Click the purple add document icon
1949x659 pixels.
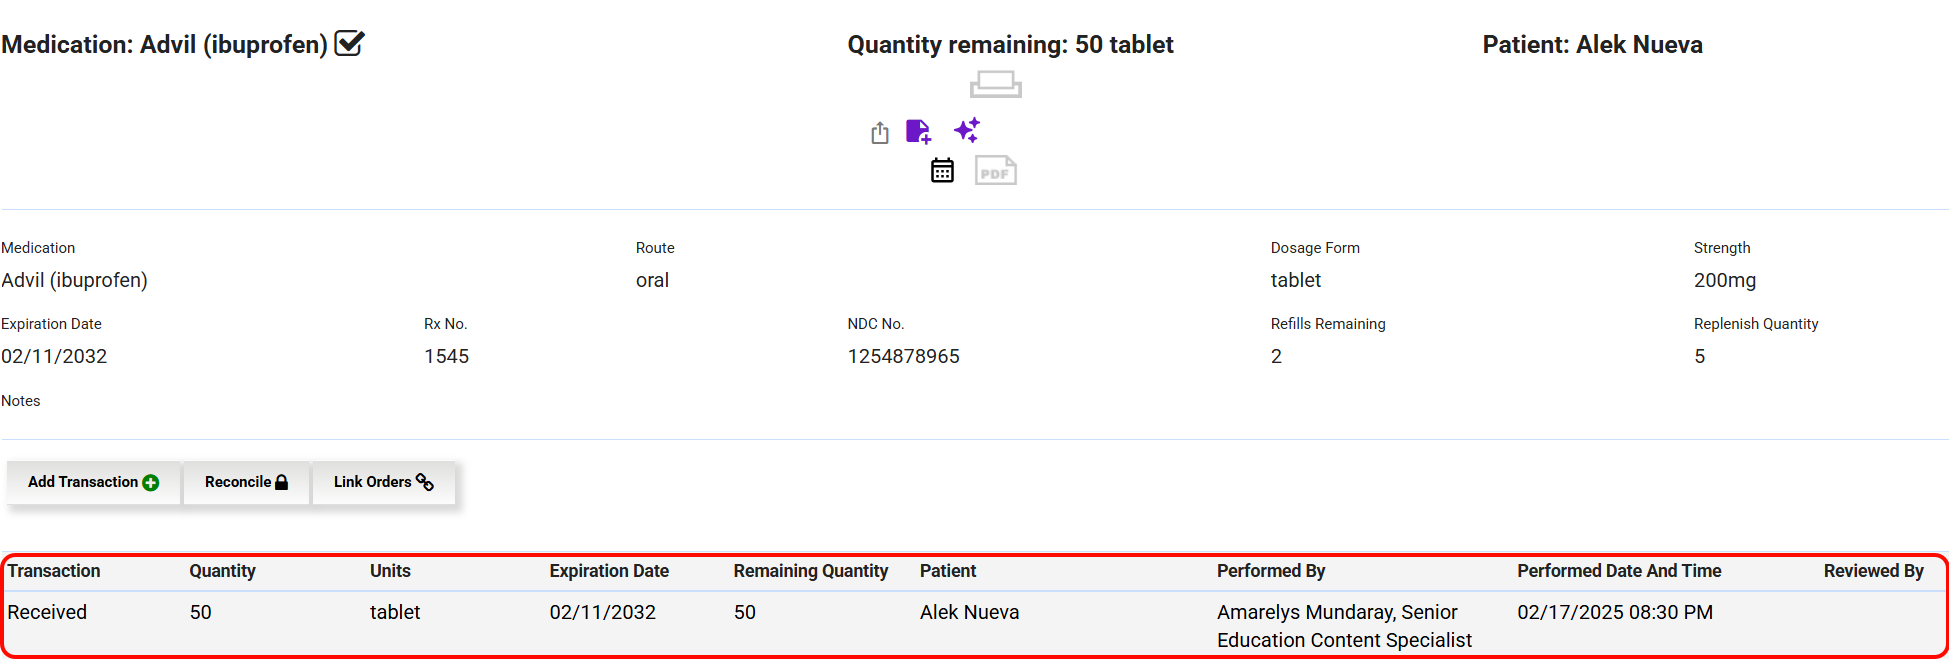click(x=918, y=131)
